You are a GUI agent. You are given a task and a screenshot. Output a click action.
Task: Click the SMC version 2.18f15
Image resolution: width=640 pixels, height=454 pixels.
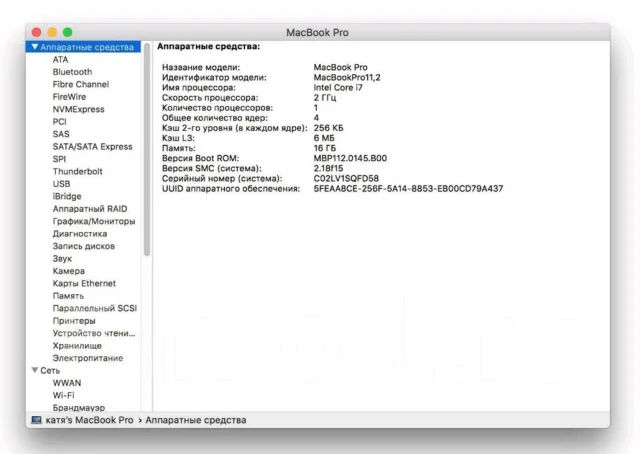point(328,168)
